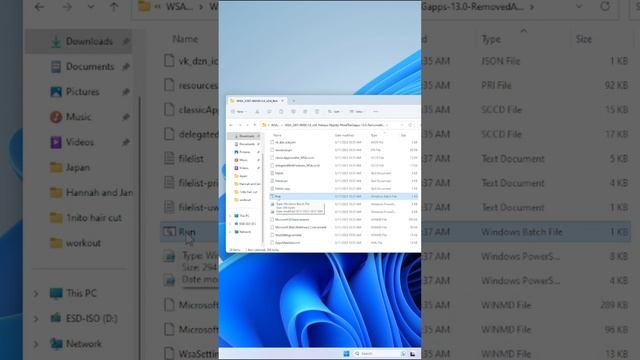This screenshot has height=360, width=640.
Task: Open the rightmost taskbar app icon
Action: pyautogui.click(x=413, y=353)
